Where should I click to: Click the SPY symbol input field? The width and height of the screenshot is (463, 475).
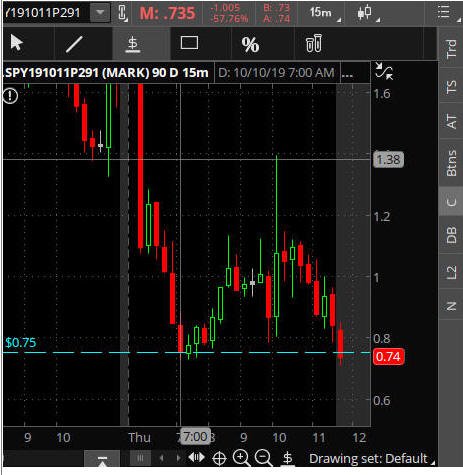coord(45,13)
